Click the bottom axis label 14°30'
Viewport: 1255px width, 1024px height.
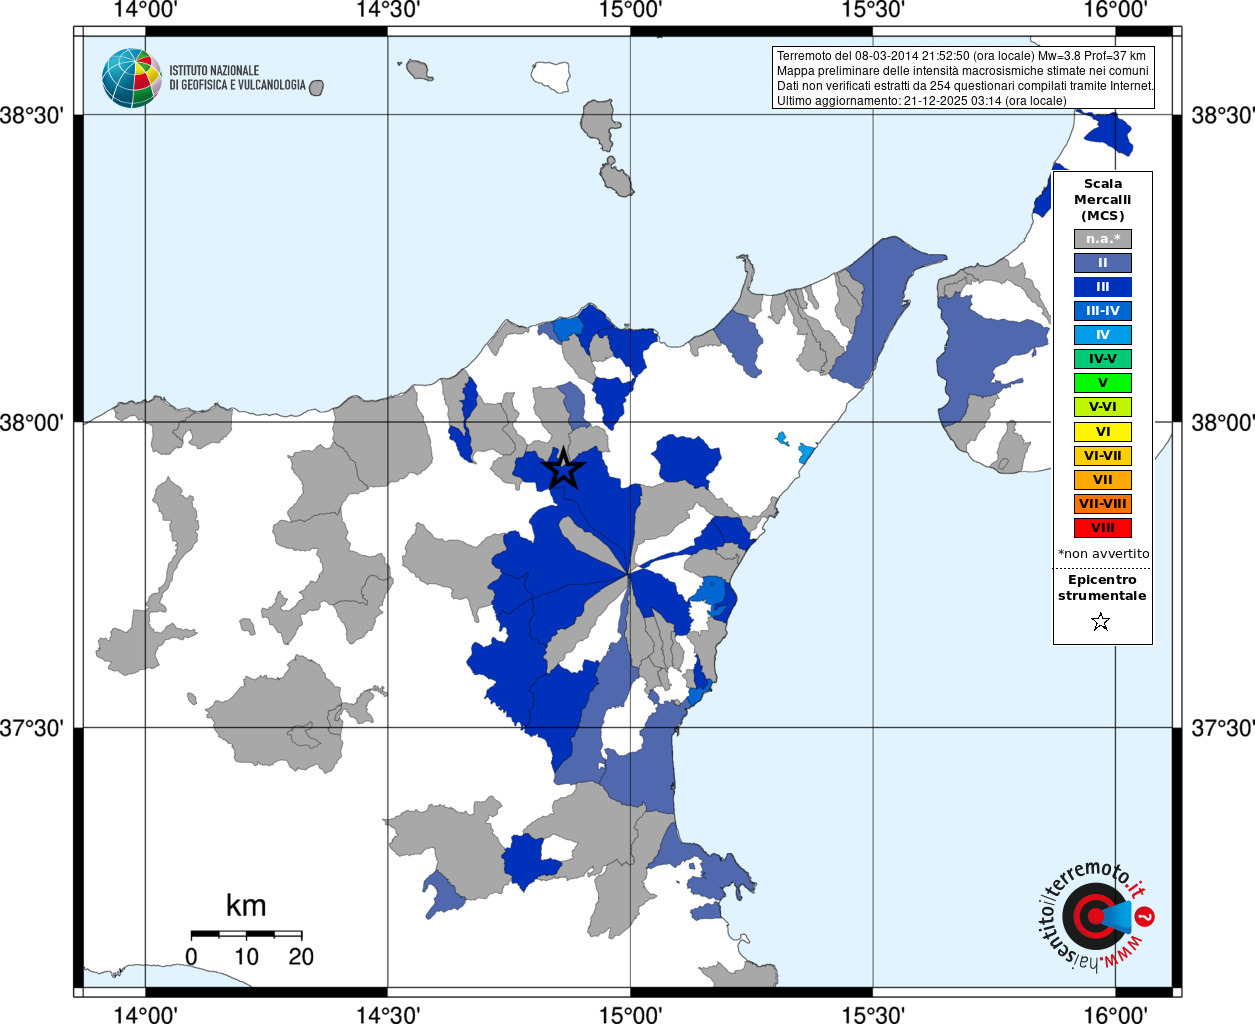[388, 1014]
